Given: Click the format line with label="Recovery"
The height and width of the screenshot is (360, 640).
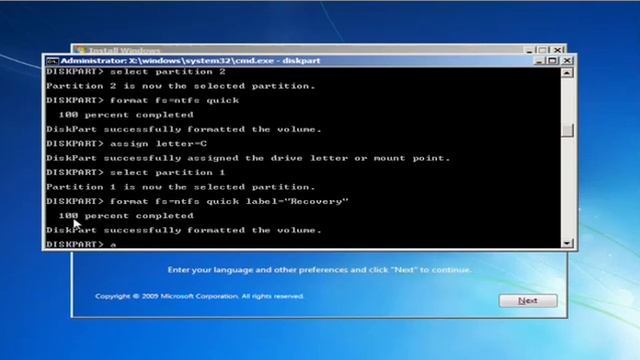Looking at the screenshot, I should point(197,201).
